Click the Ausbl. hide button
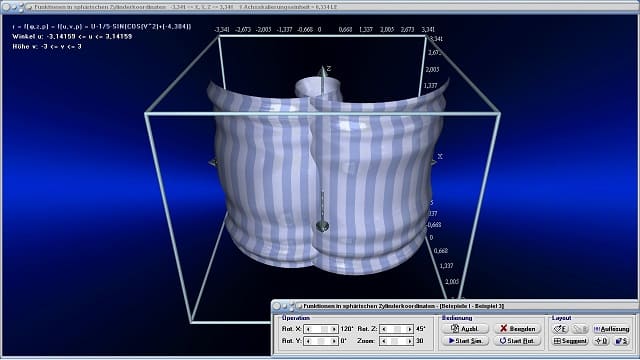The height and width of the screenshot is (360, 640). [x=465, y=329]
